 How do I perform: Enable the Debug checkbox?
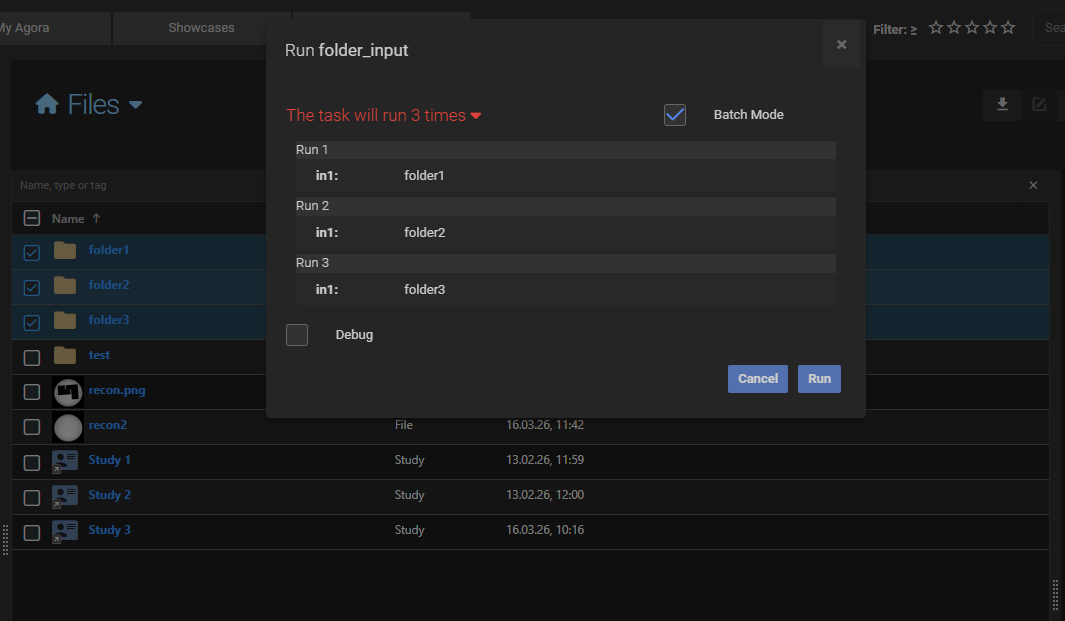click(296, 334)
